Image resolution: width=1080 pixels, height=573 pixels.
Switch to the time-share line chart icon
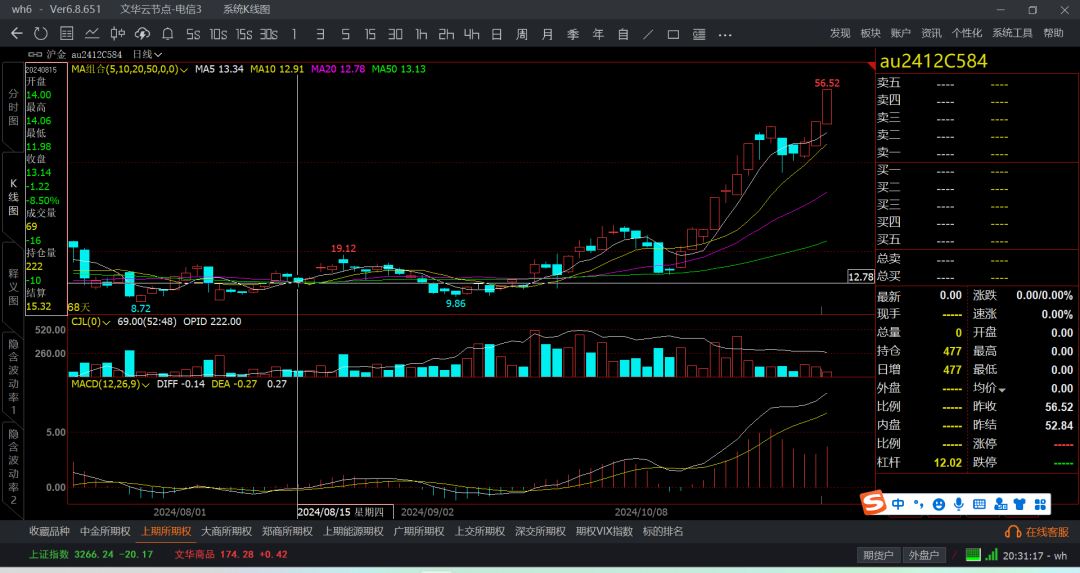point(91,34)
